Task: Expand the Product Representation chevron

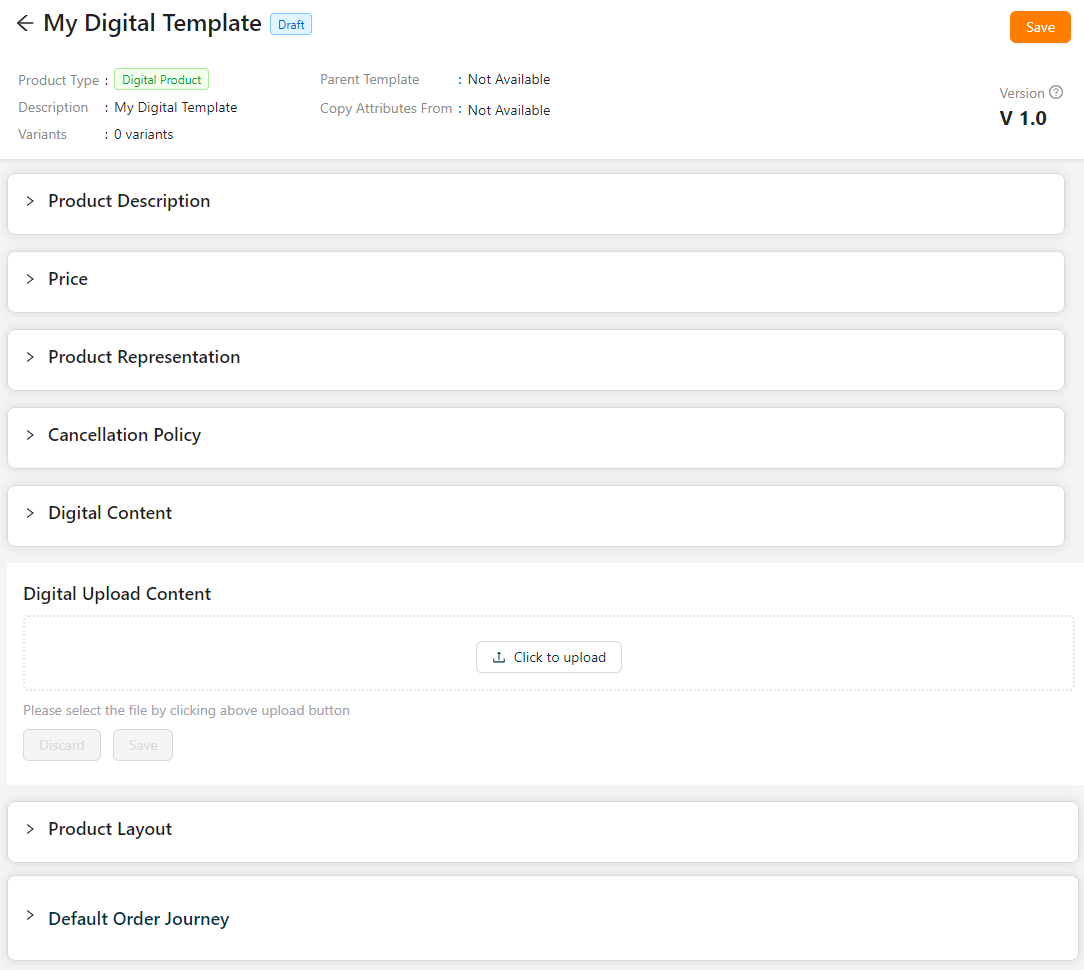Action: tap(30, 357)
